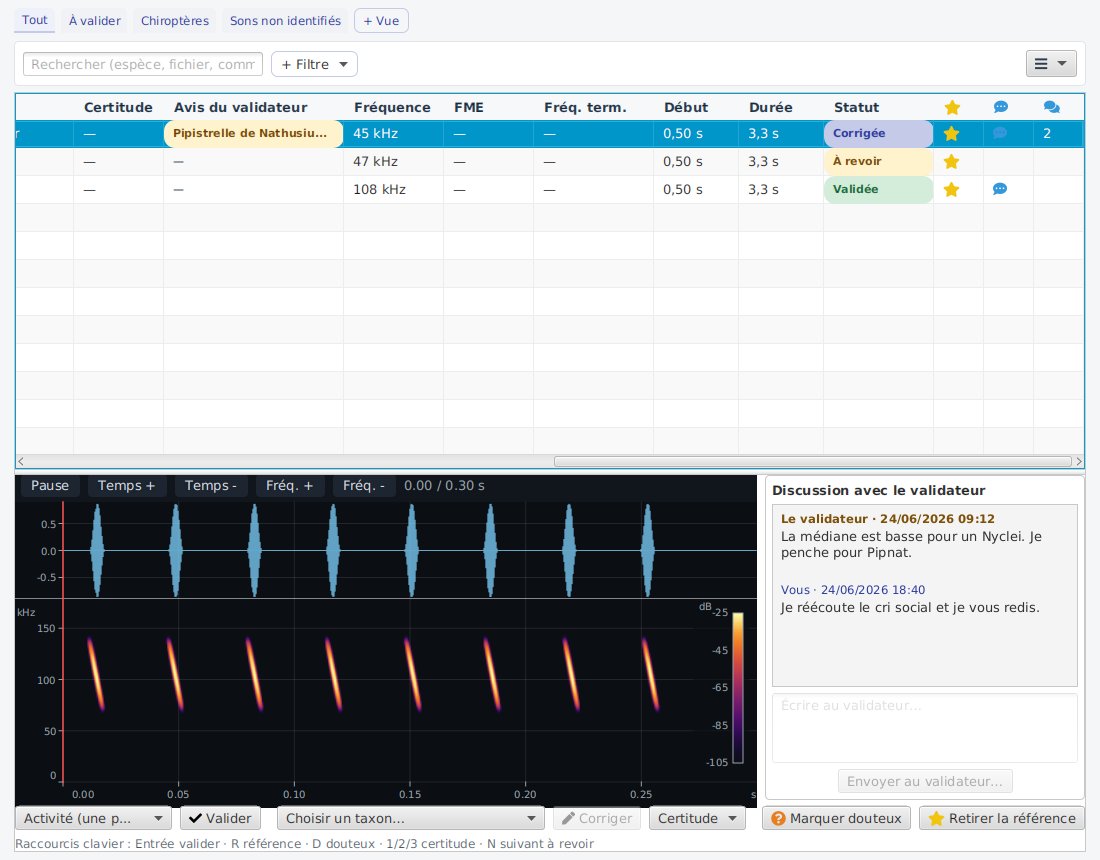The height and width of the screenshot is (860, 1100).
Task: Click the star icon in column header
Action: (952, 107)
